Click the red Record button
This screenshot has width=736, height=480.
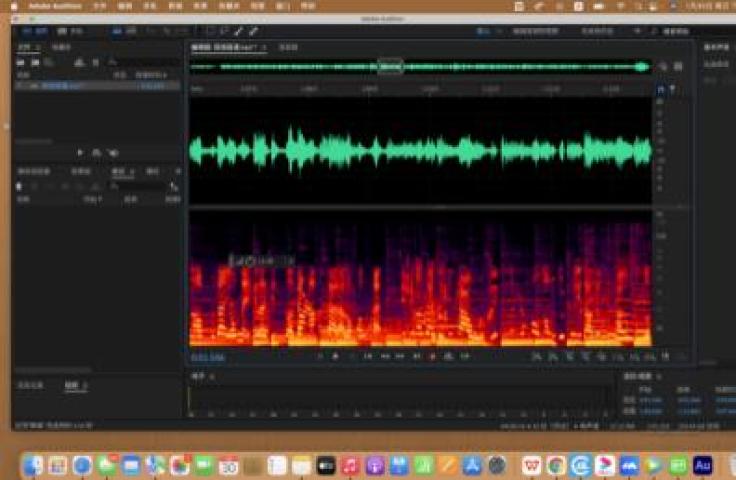click(432, 356)
